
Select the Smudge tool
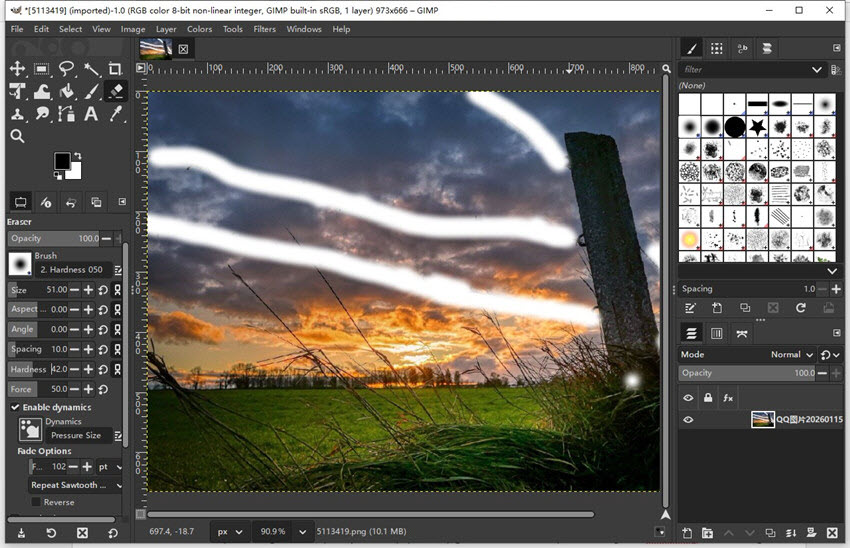point(42,114)
